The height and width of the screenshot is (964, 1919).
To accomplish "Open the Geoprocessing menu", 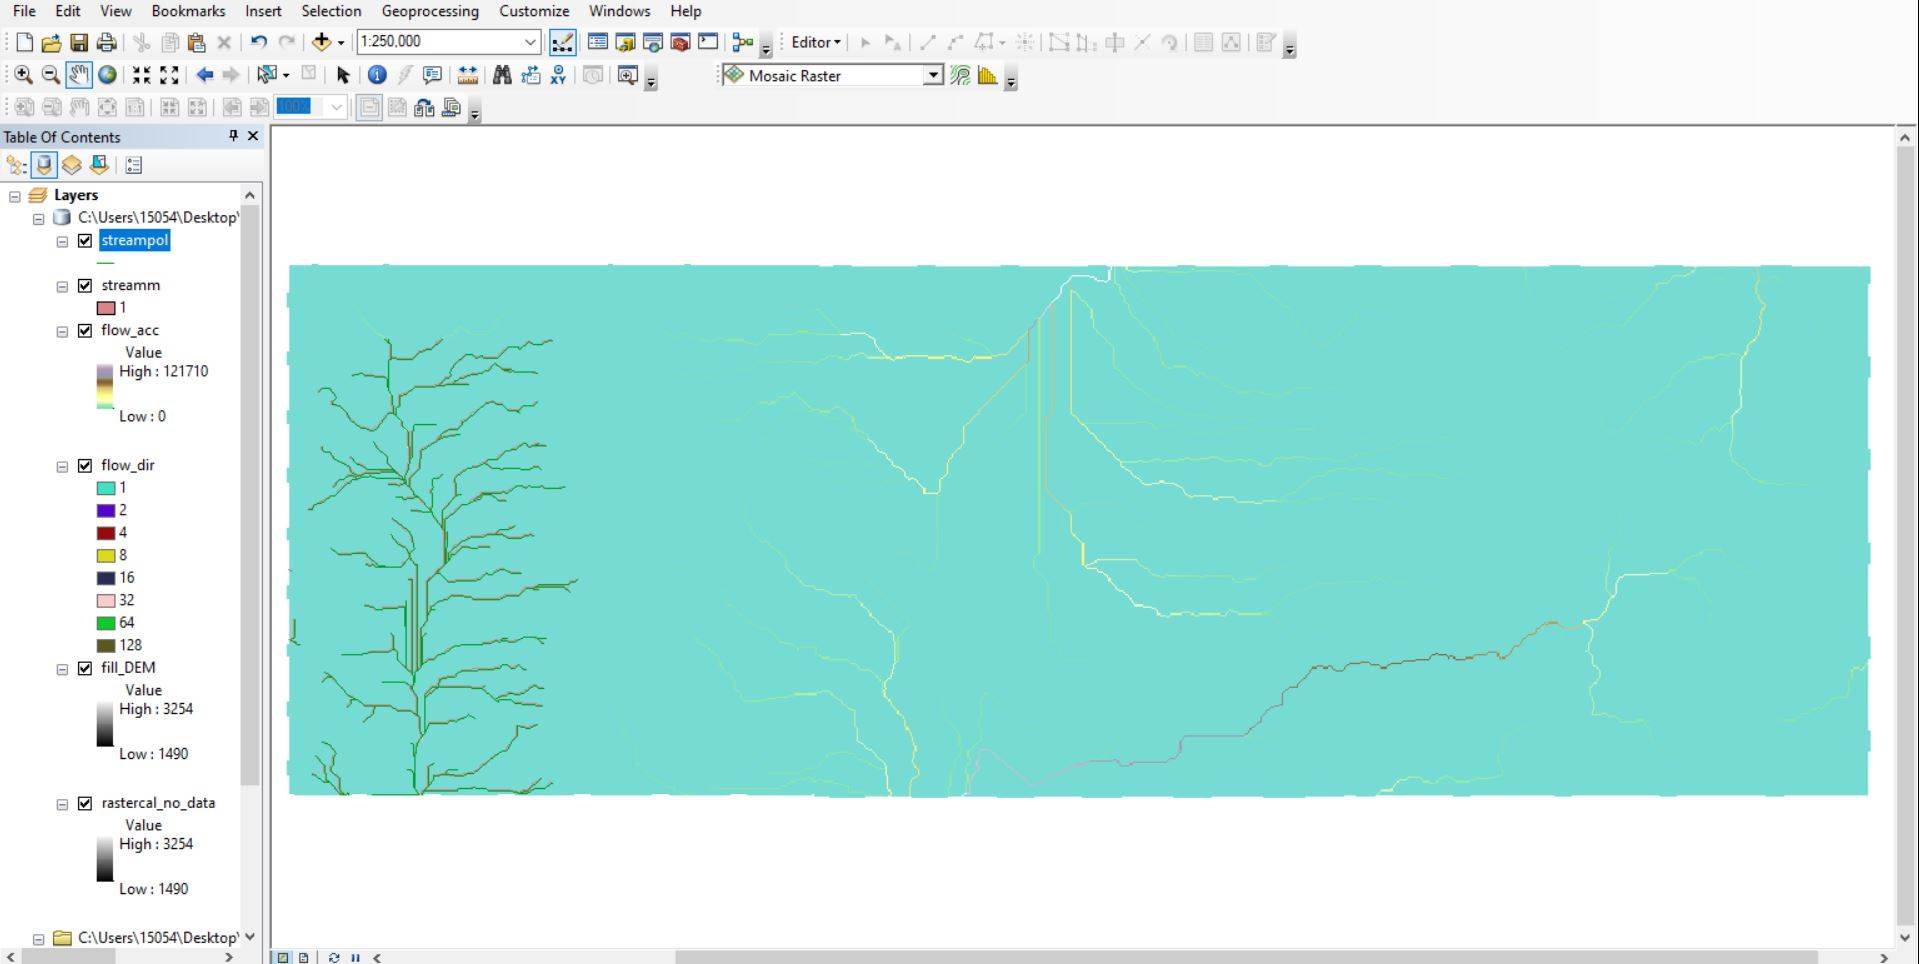I will [x=430, y=11].
